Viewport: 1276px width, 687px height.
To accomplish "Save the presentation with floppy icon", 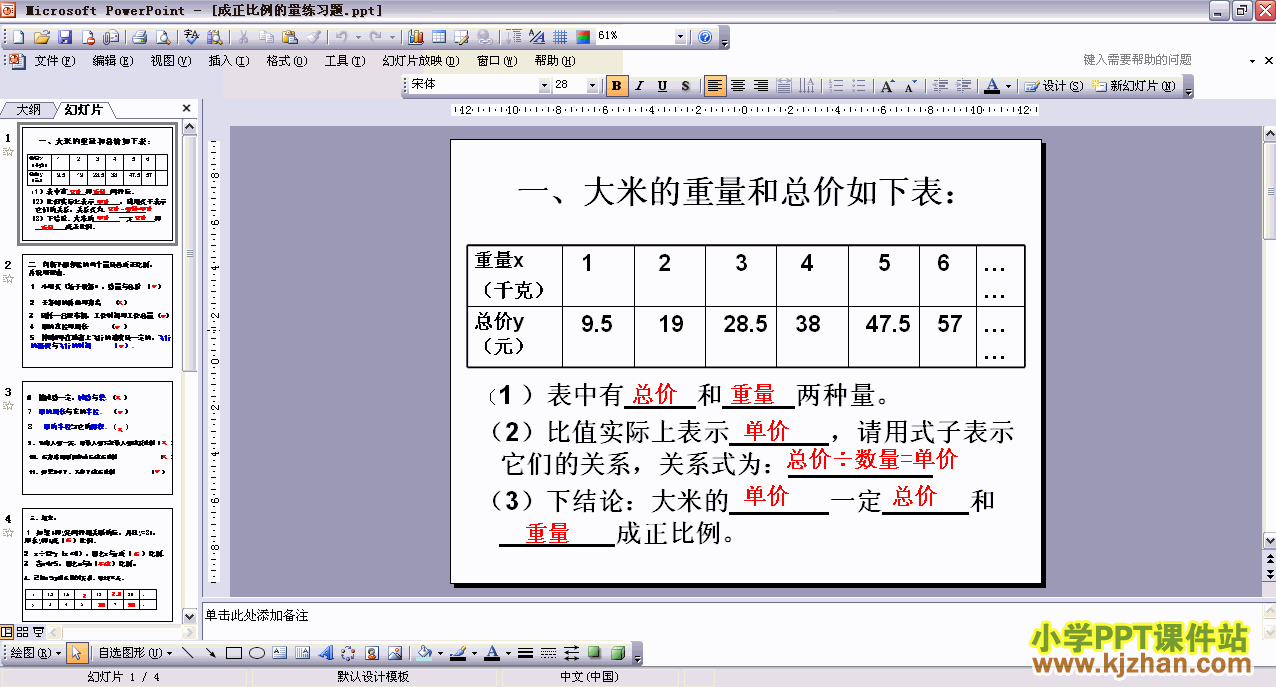I will coord(65,37).
